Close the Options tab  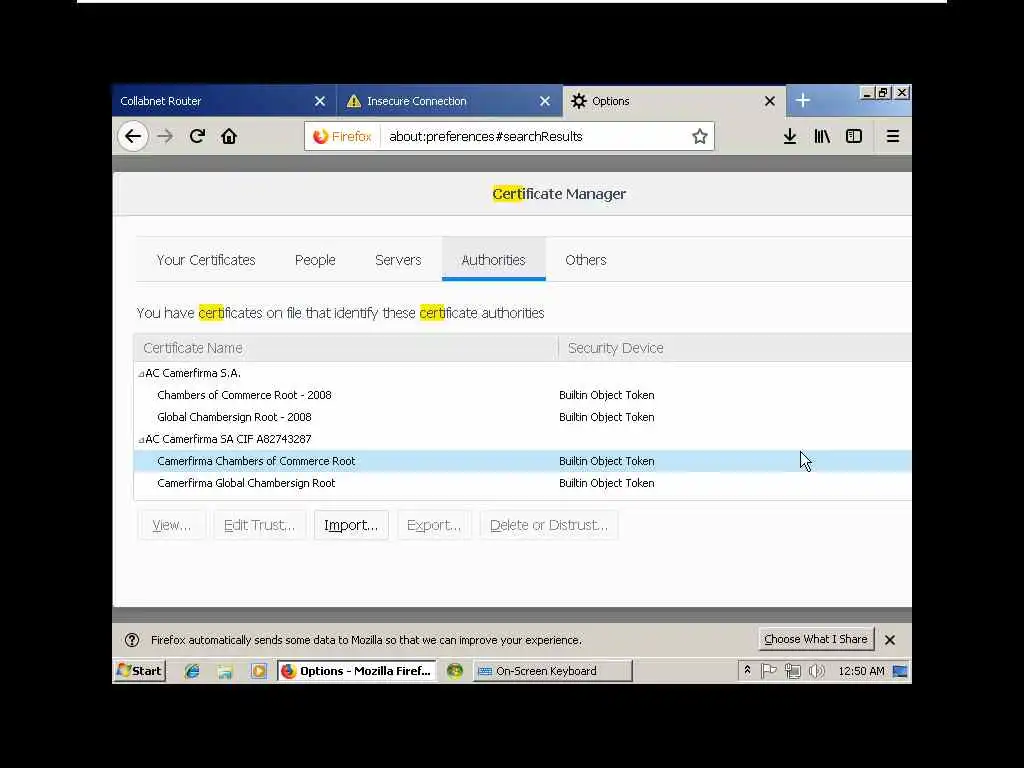tap(769, 101)
